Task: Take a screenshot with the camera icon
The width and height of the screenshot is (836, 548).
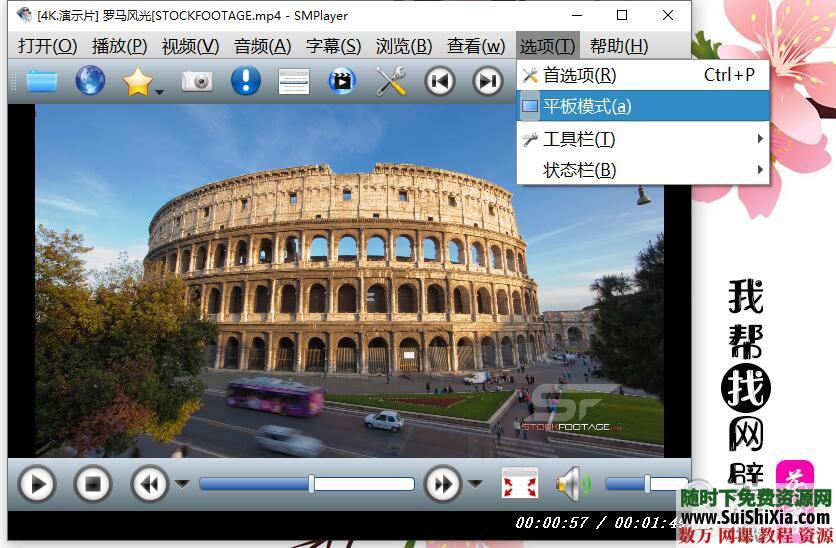Action: click(x=197, y=81)
